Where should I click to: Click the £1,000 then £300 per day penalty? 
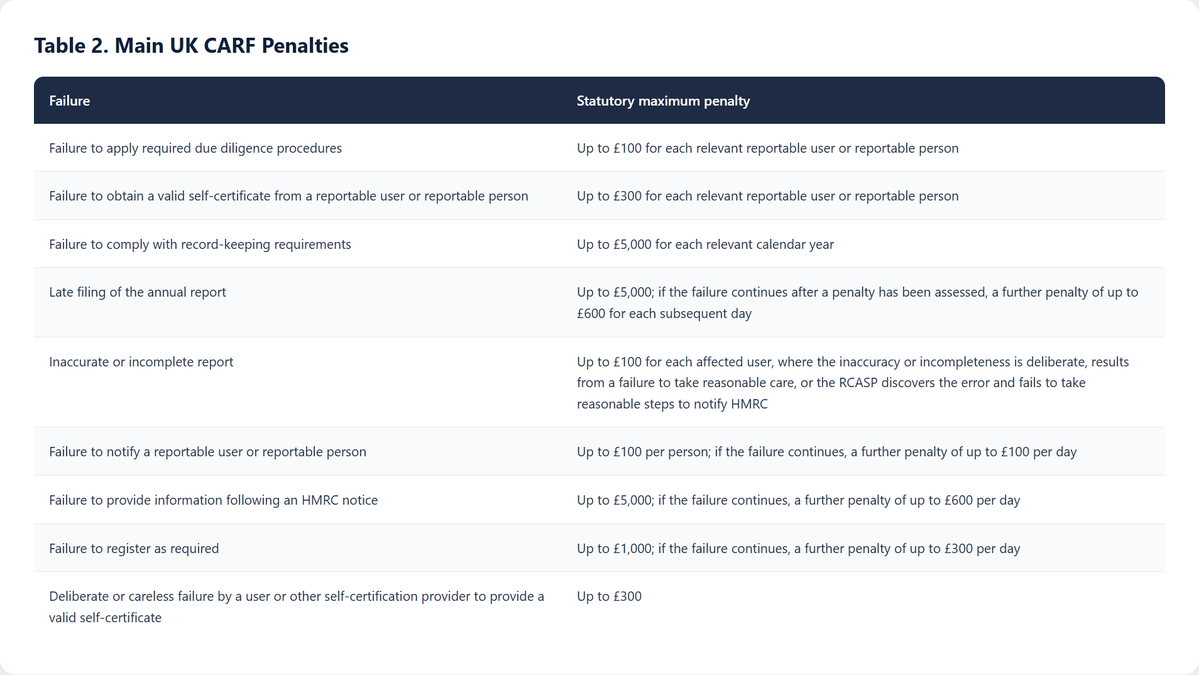[x=798, y=548]
